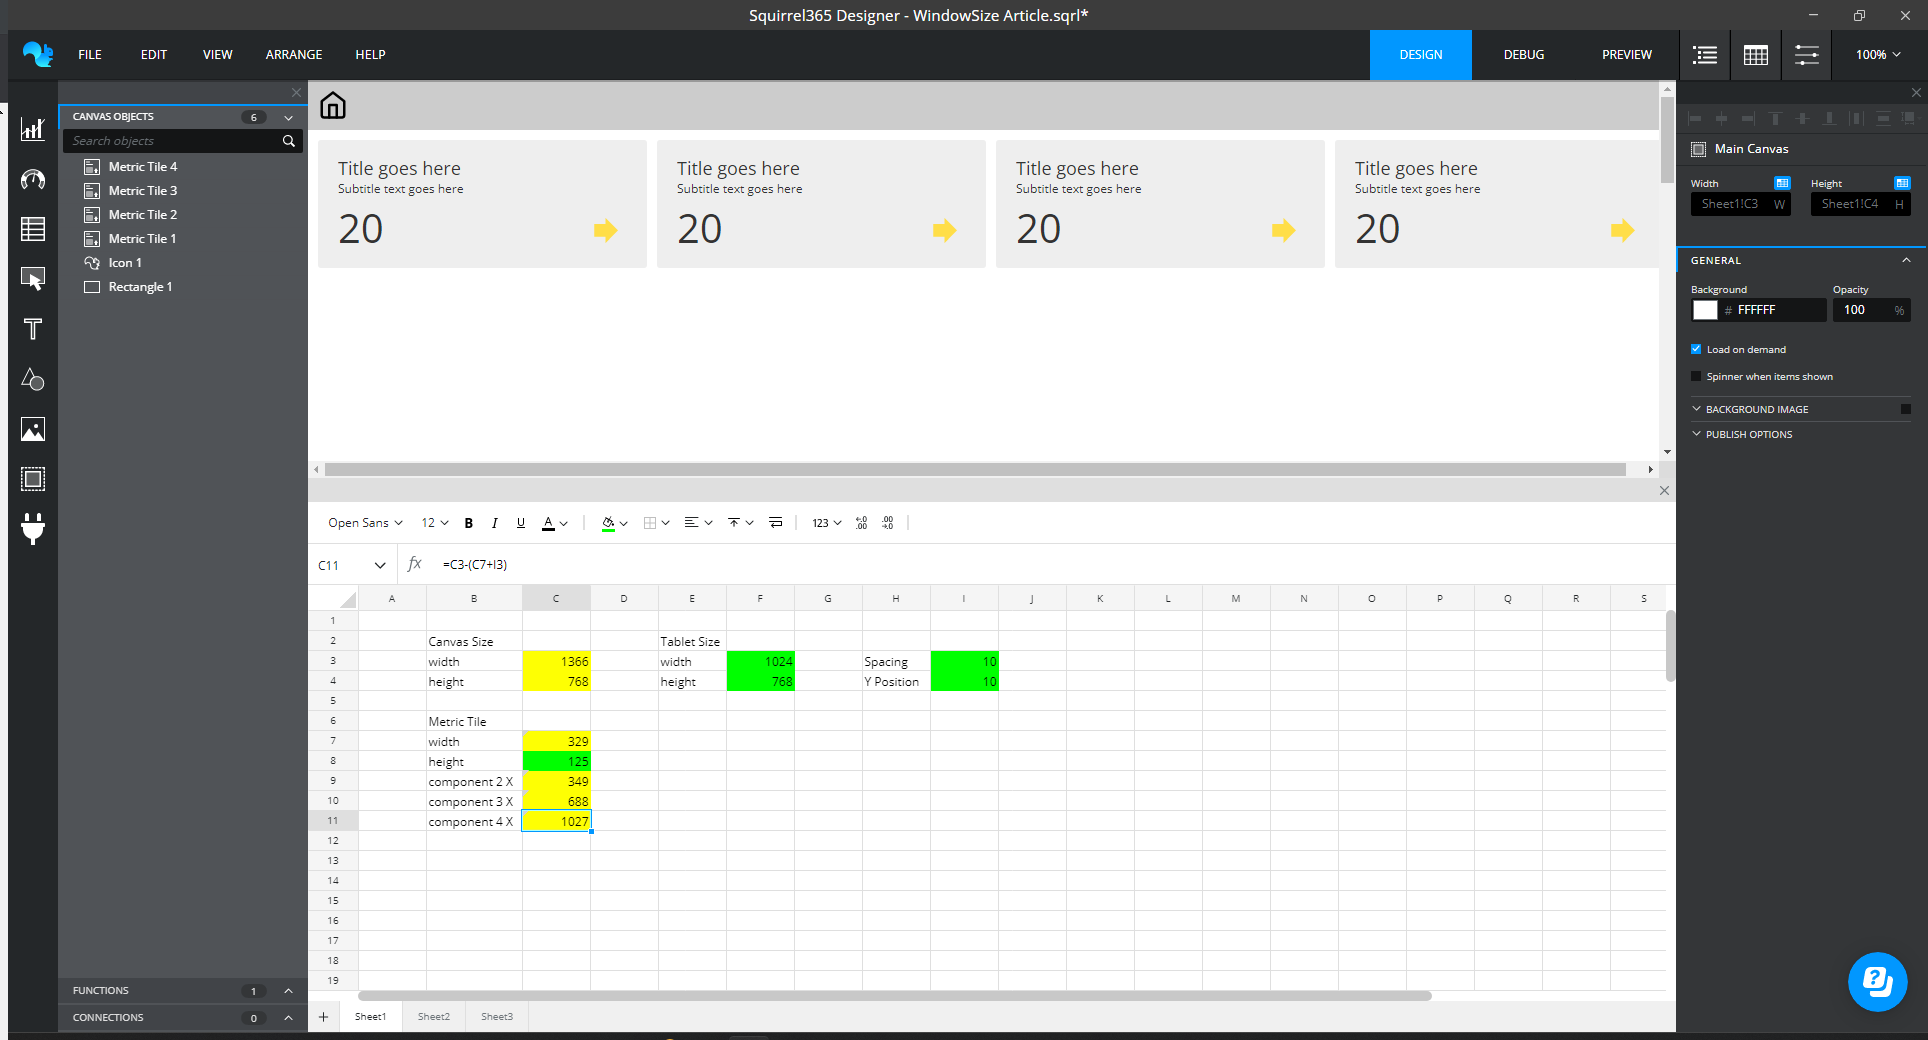Open the ARRANGE menu
Image resolution: width=1928 pixels, height=1040 pixels.
click(294, 55)
